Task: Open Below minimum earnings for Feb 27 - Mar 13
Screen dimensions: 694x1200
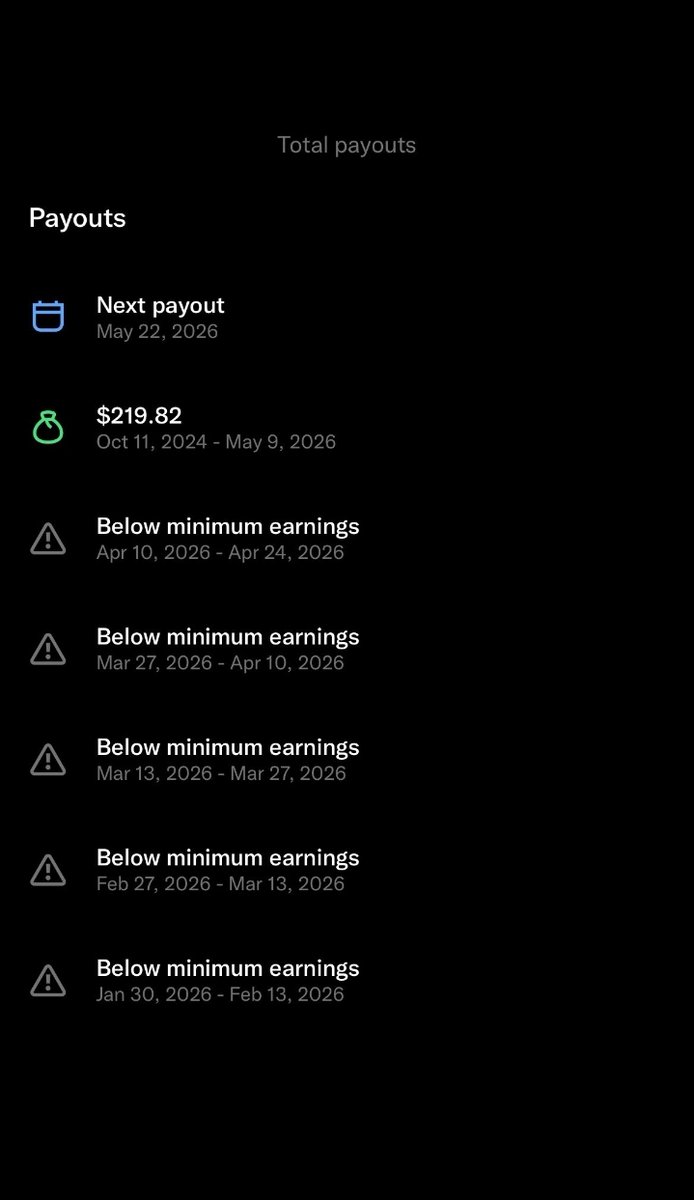Action: [347, 871]
